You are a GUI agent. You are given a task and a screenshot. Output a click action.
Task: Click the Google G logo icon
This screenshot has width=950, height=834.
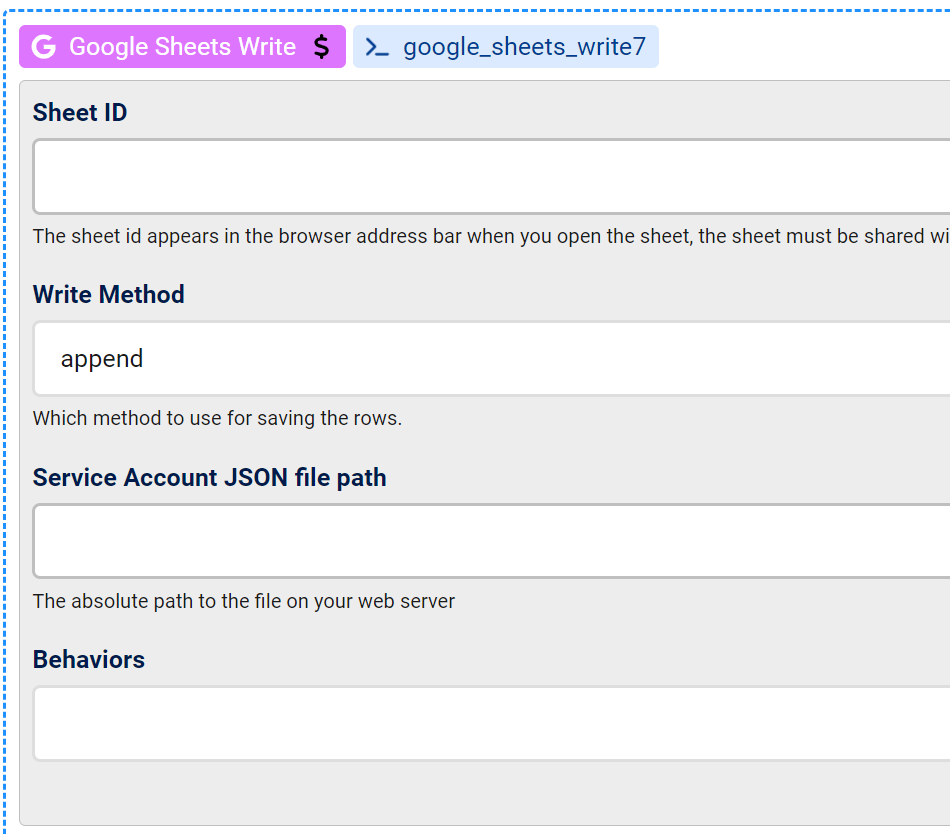pos(44,47)
